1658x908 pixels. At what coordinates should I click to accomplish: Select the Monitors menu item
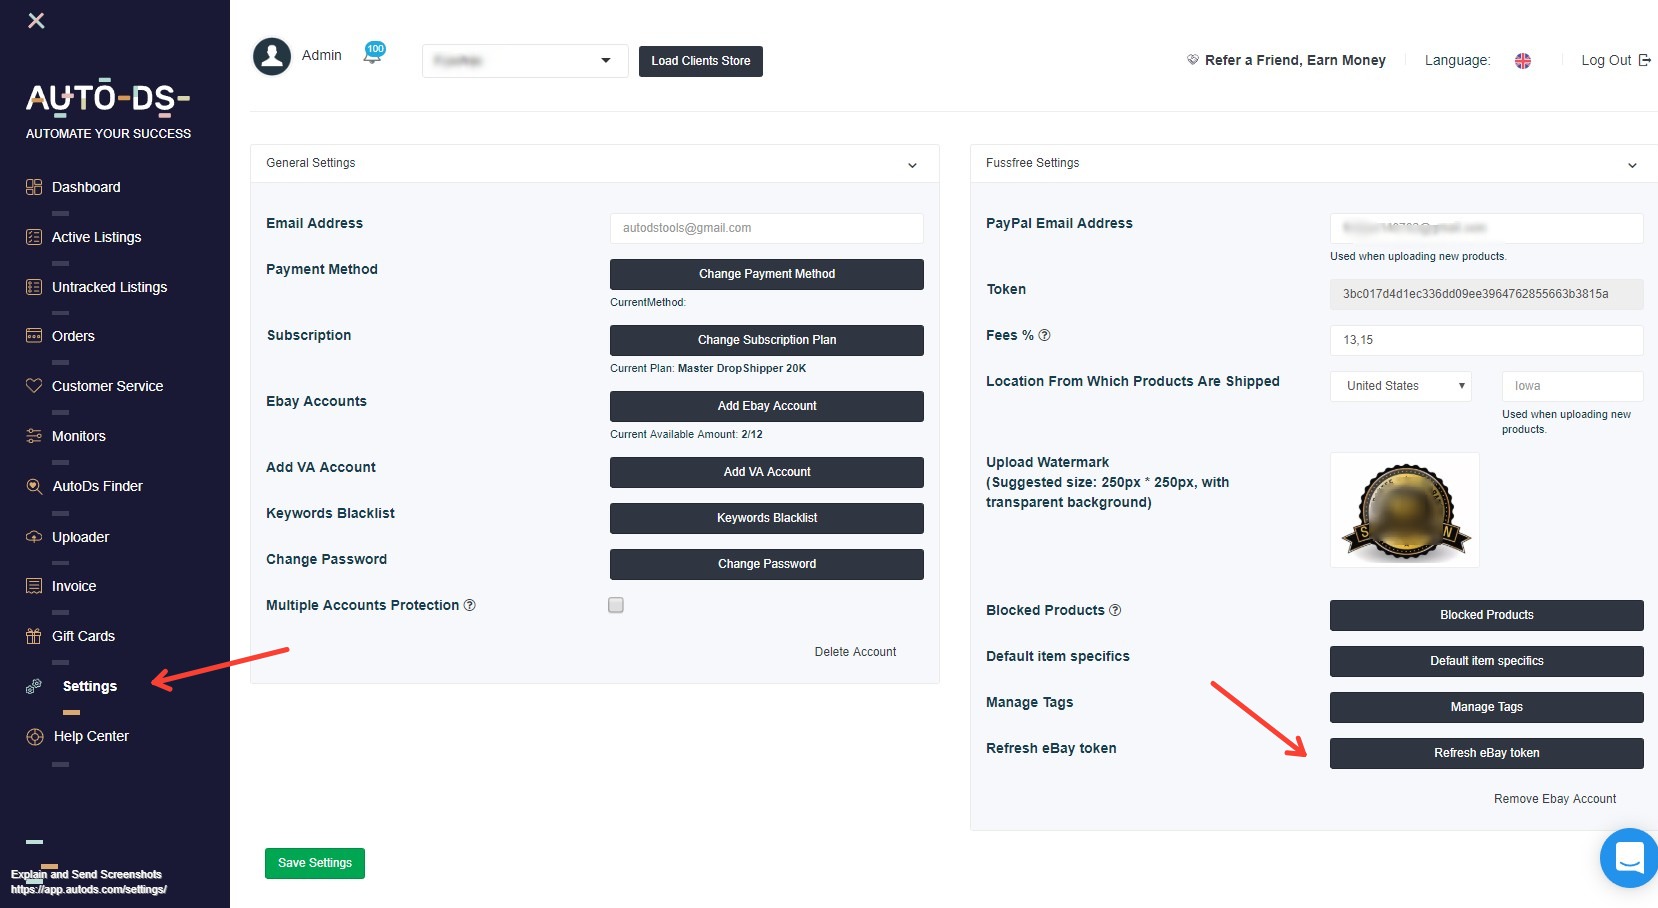pyautogui.click(x=79, y=436)
